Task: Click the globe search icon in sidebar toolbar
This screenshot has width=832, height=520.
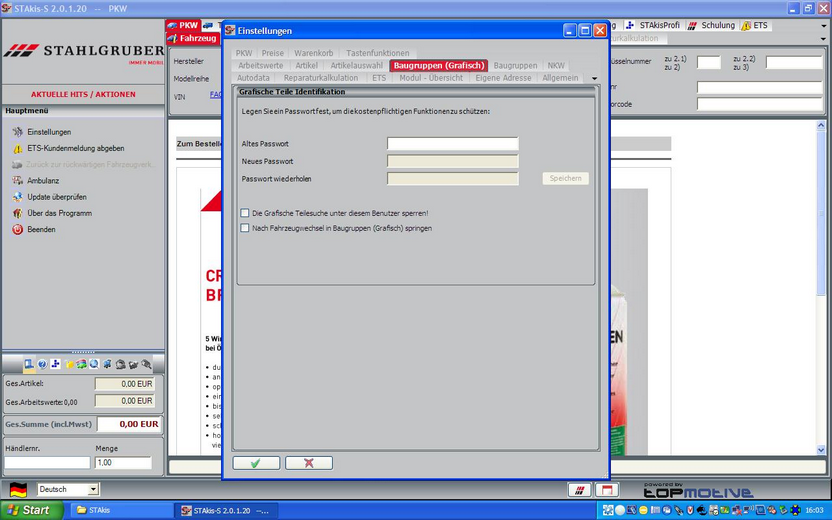Action: 94,364
